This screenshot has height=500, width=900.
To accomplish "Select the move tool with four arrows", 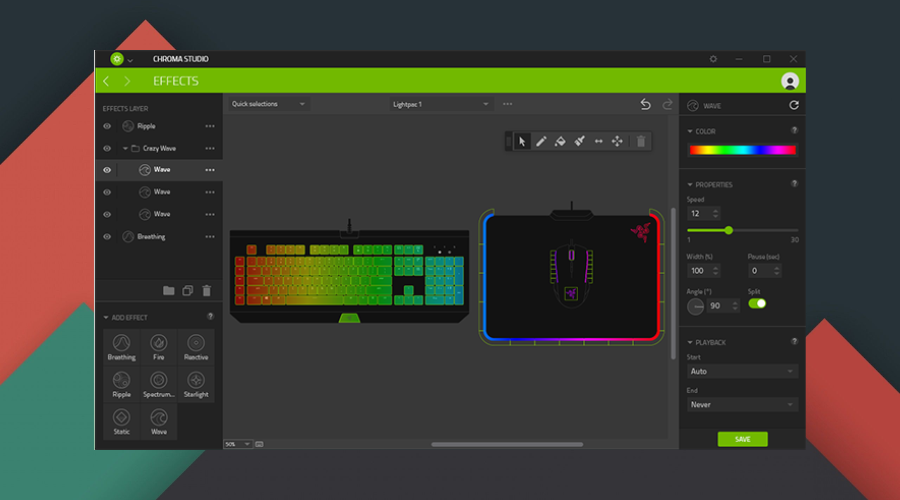I will [617, 141].
